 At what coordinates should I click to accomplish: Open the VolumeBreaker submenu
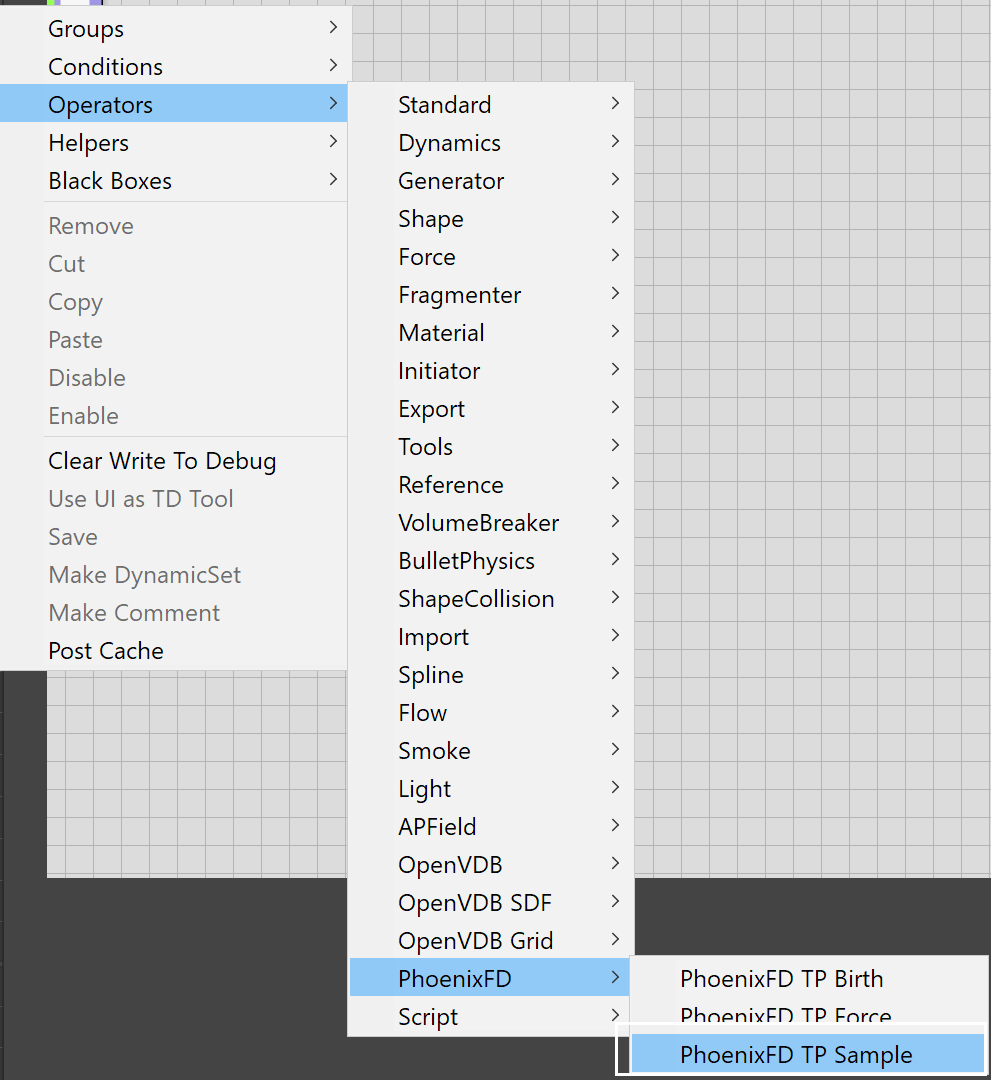[490, 523]
